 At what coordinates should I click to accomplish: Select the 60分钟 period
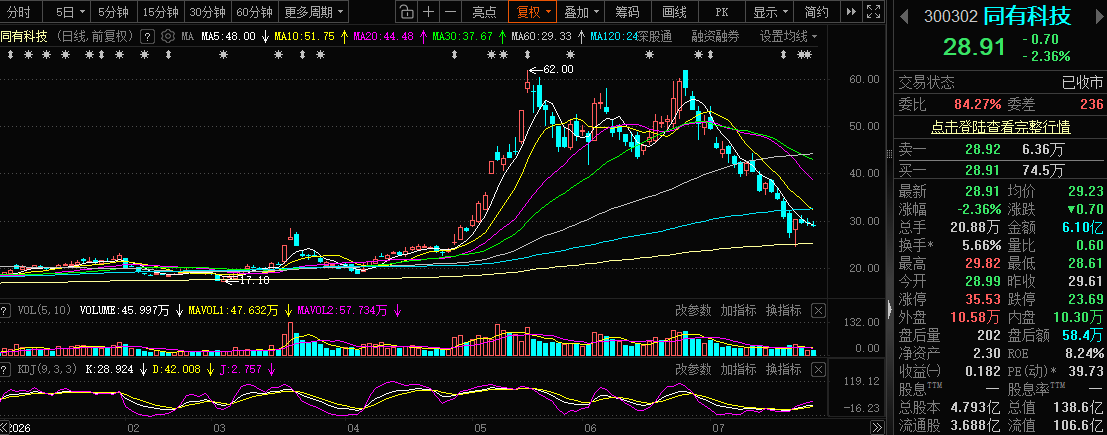point(254,11)
